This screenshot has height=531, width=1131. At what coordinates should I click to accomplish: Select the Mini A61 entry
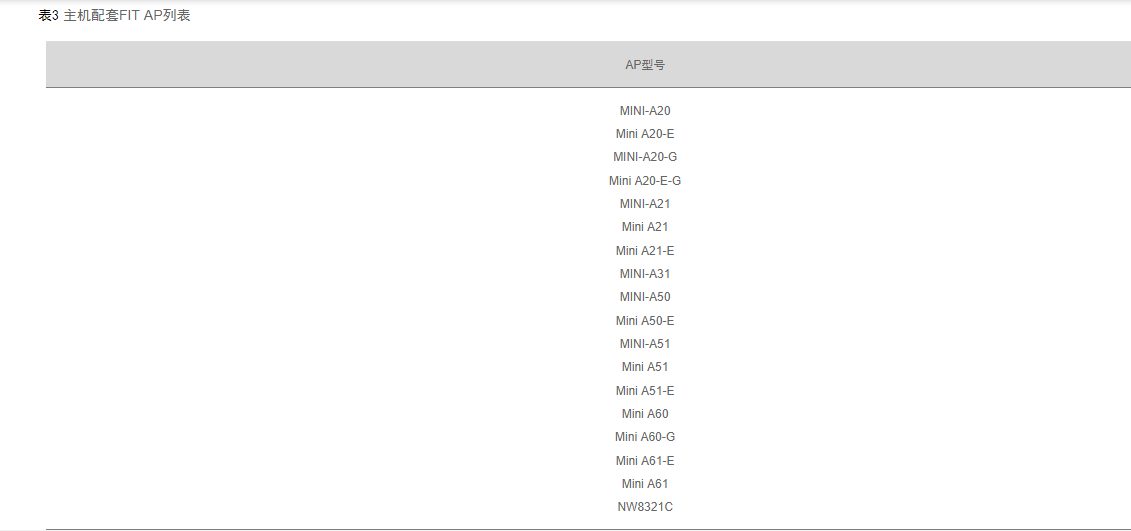(645, 483)
